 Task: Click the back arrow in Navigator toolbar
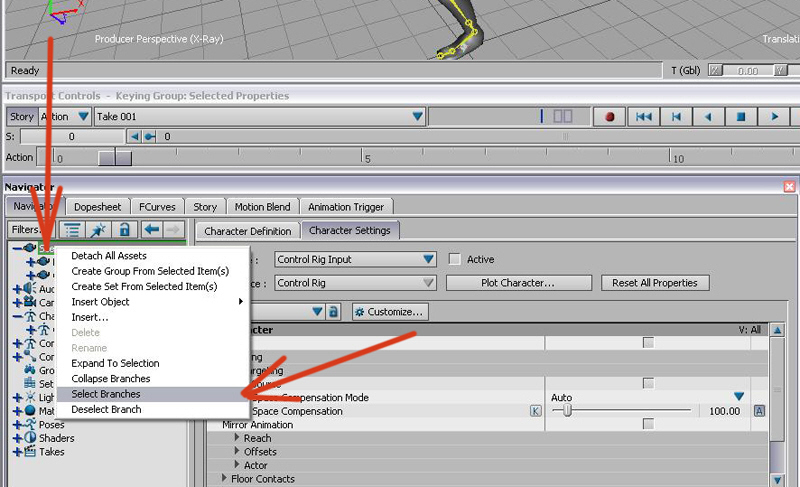151,230
